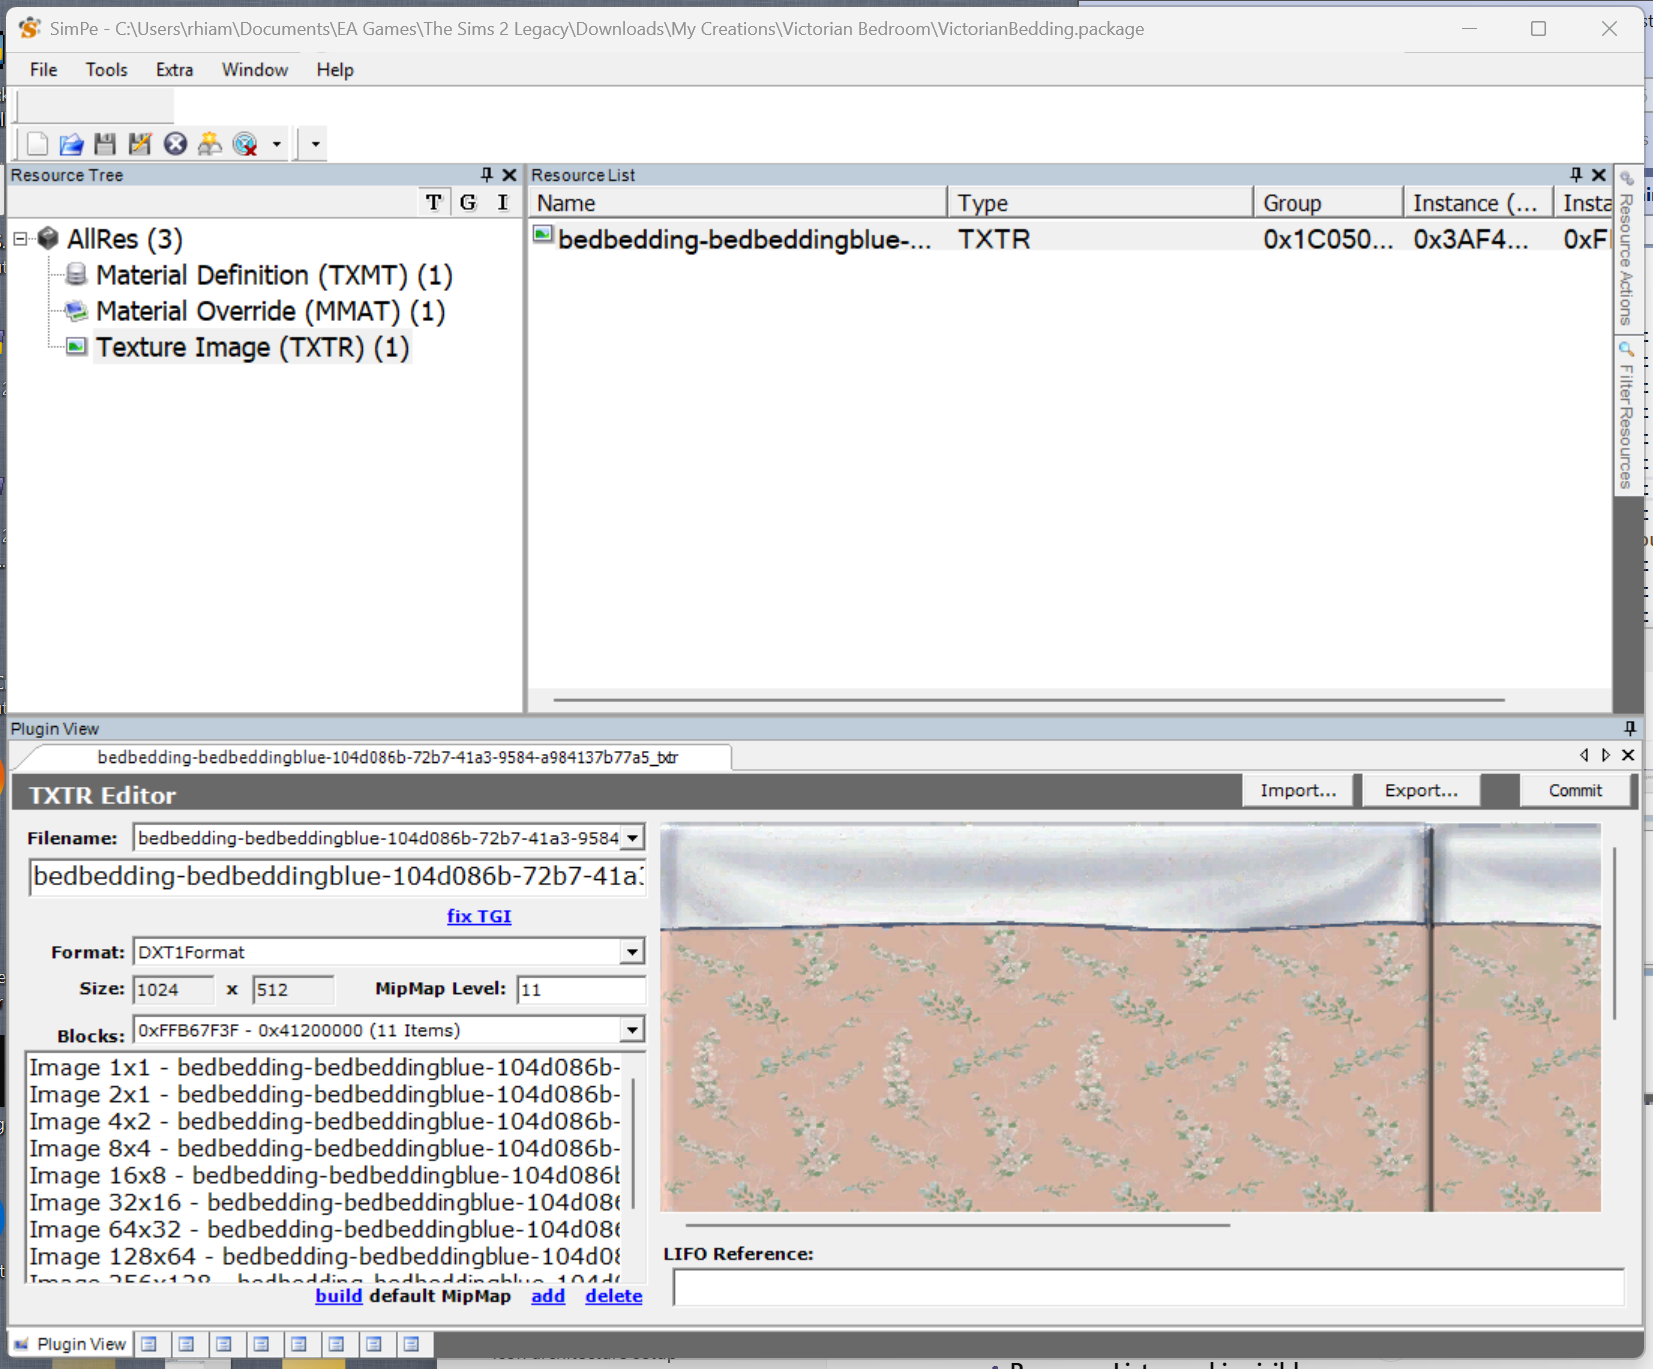Open the Extra menu
Viewport: 1653px width, 1369px height.
(x=174, y=70)
